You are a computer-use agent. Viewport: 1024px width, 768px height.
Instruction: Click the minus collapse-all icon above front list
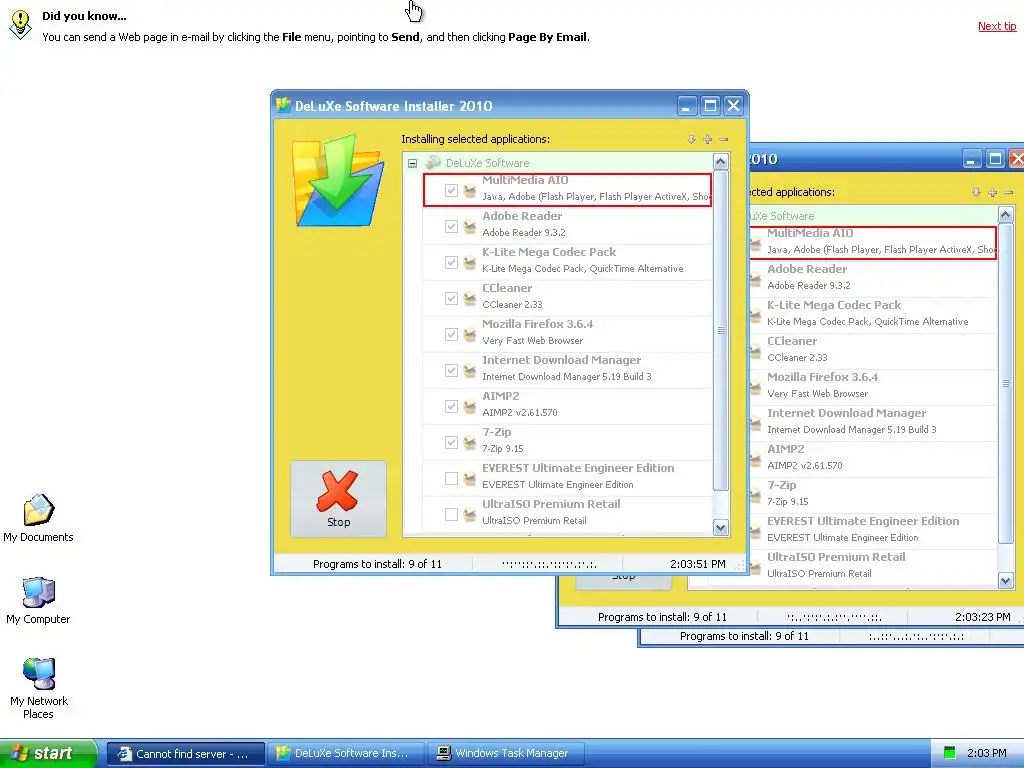pyautogui.click(x=724, y=139)
